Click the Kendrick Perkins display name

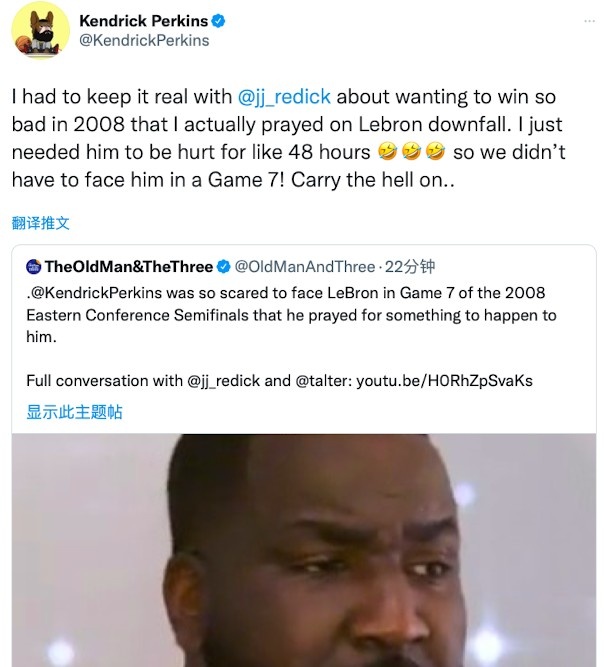[x=143, y=21]
